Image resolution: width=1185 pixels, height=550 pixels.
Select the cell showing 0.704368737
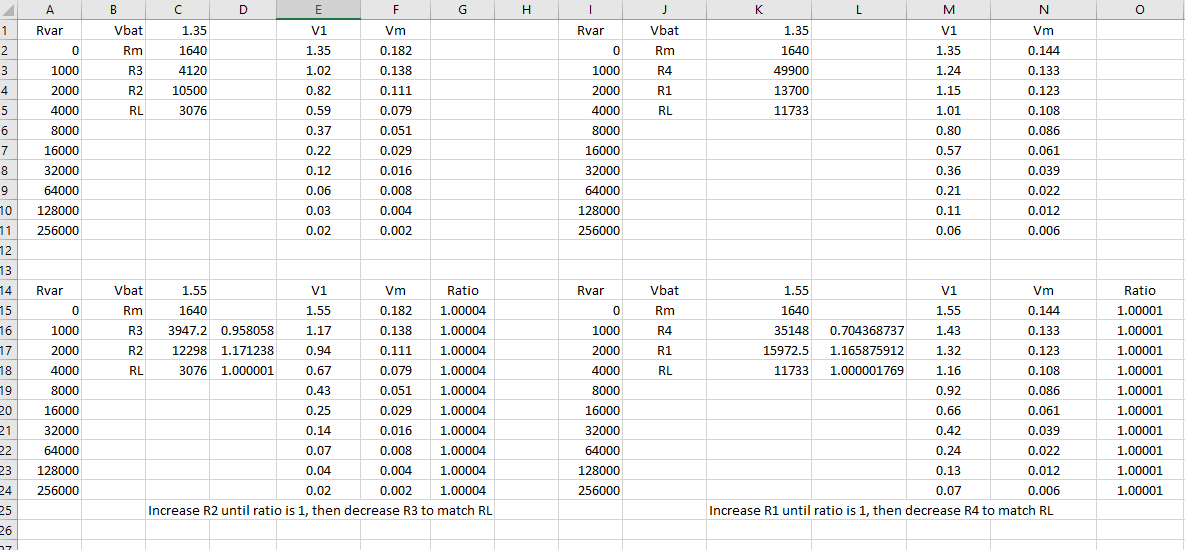(866, 330)
